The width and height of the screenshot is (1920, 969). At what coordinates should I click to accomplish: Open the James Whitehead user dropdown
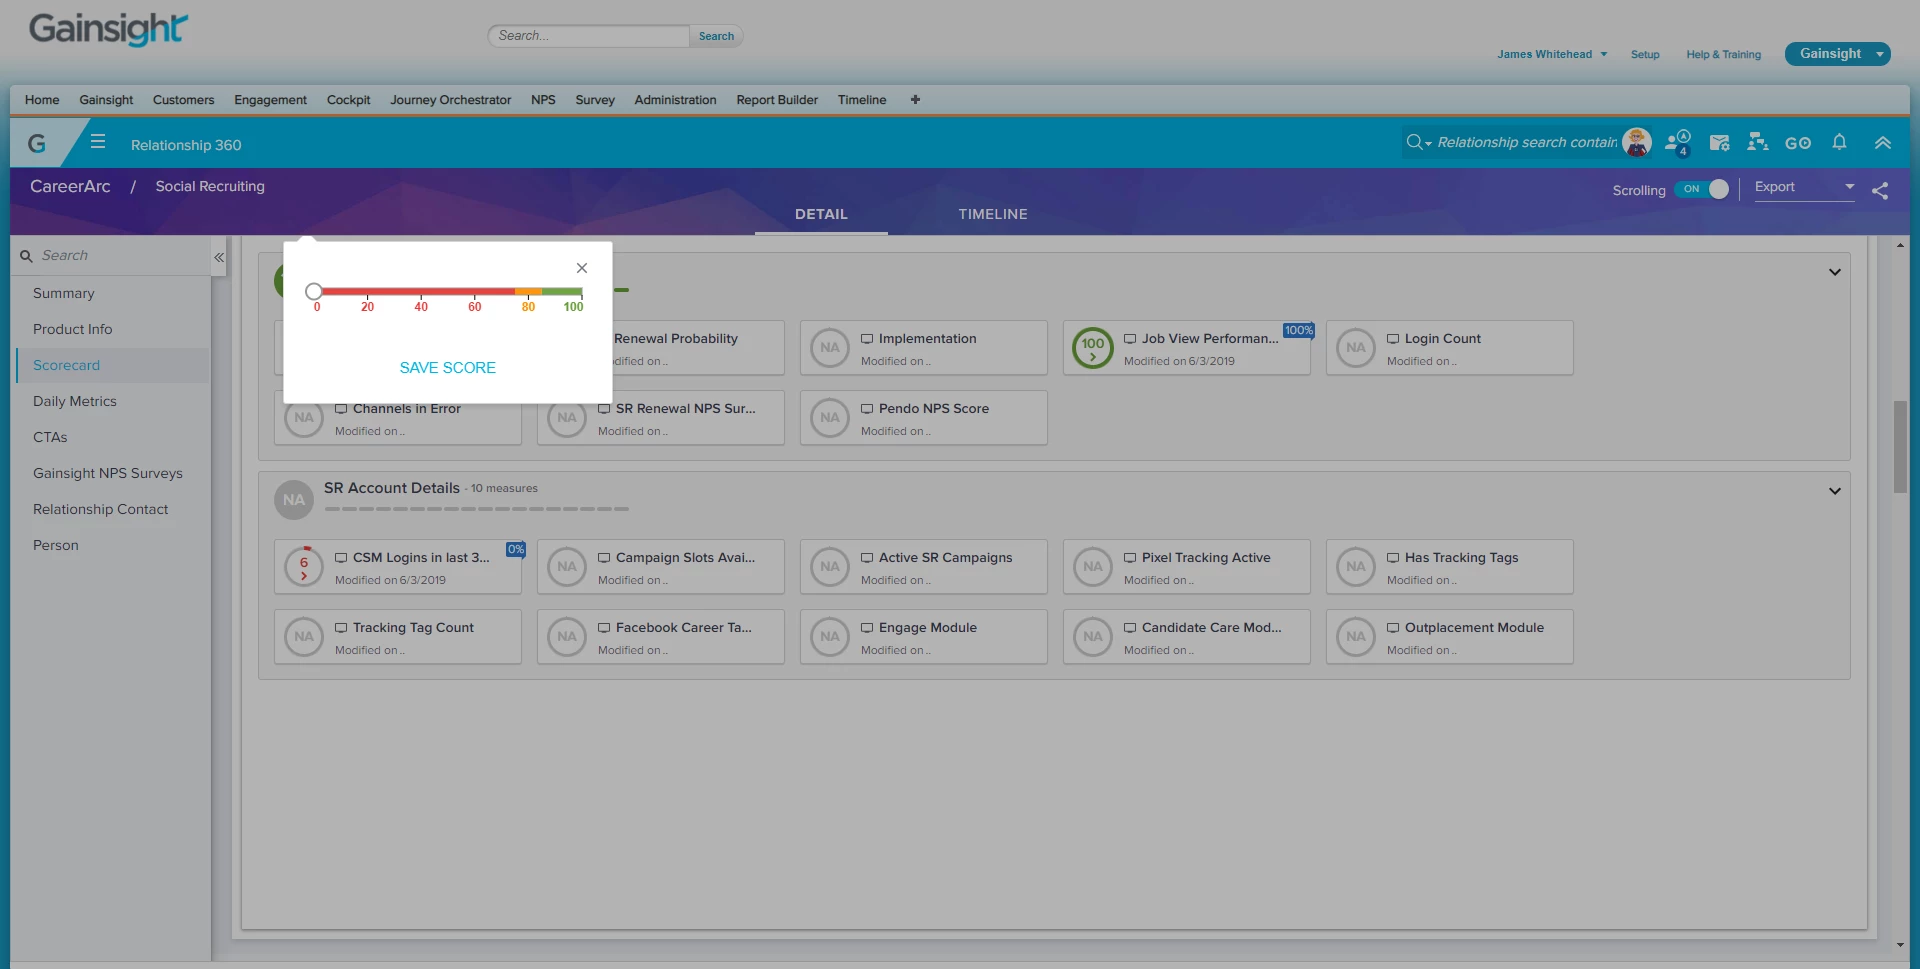click(1552, 54)
